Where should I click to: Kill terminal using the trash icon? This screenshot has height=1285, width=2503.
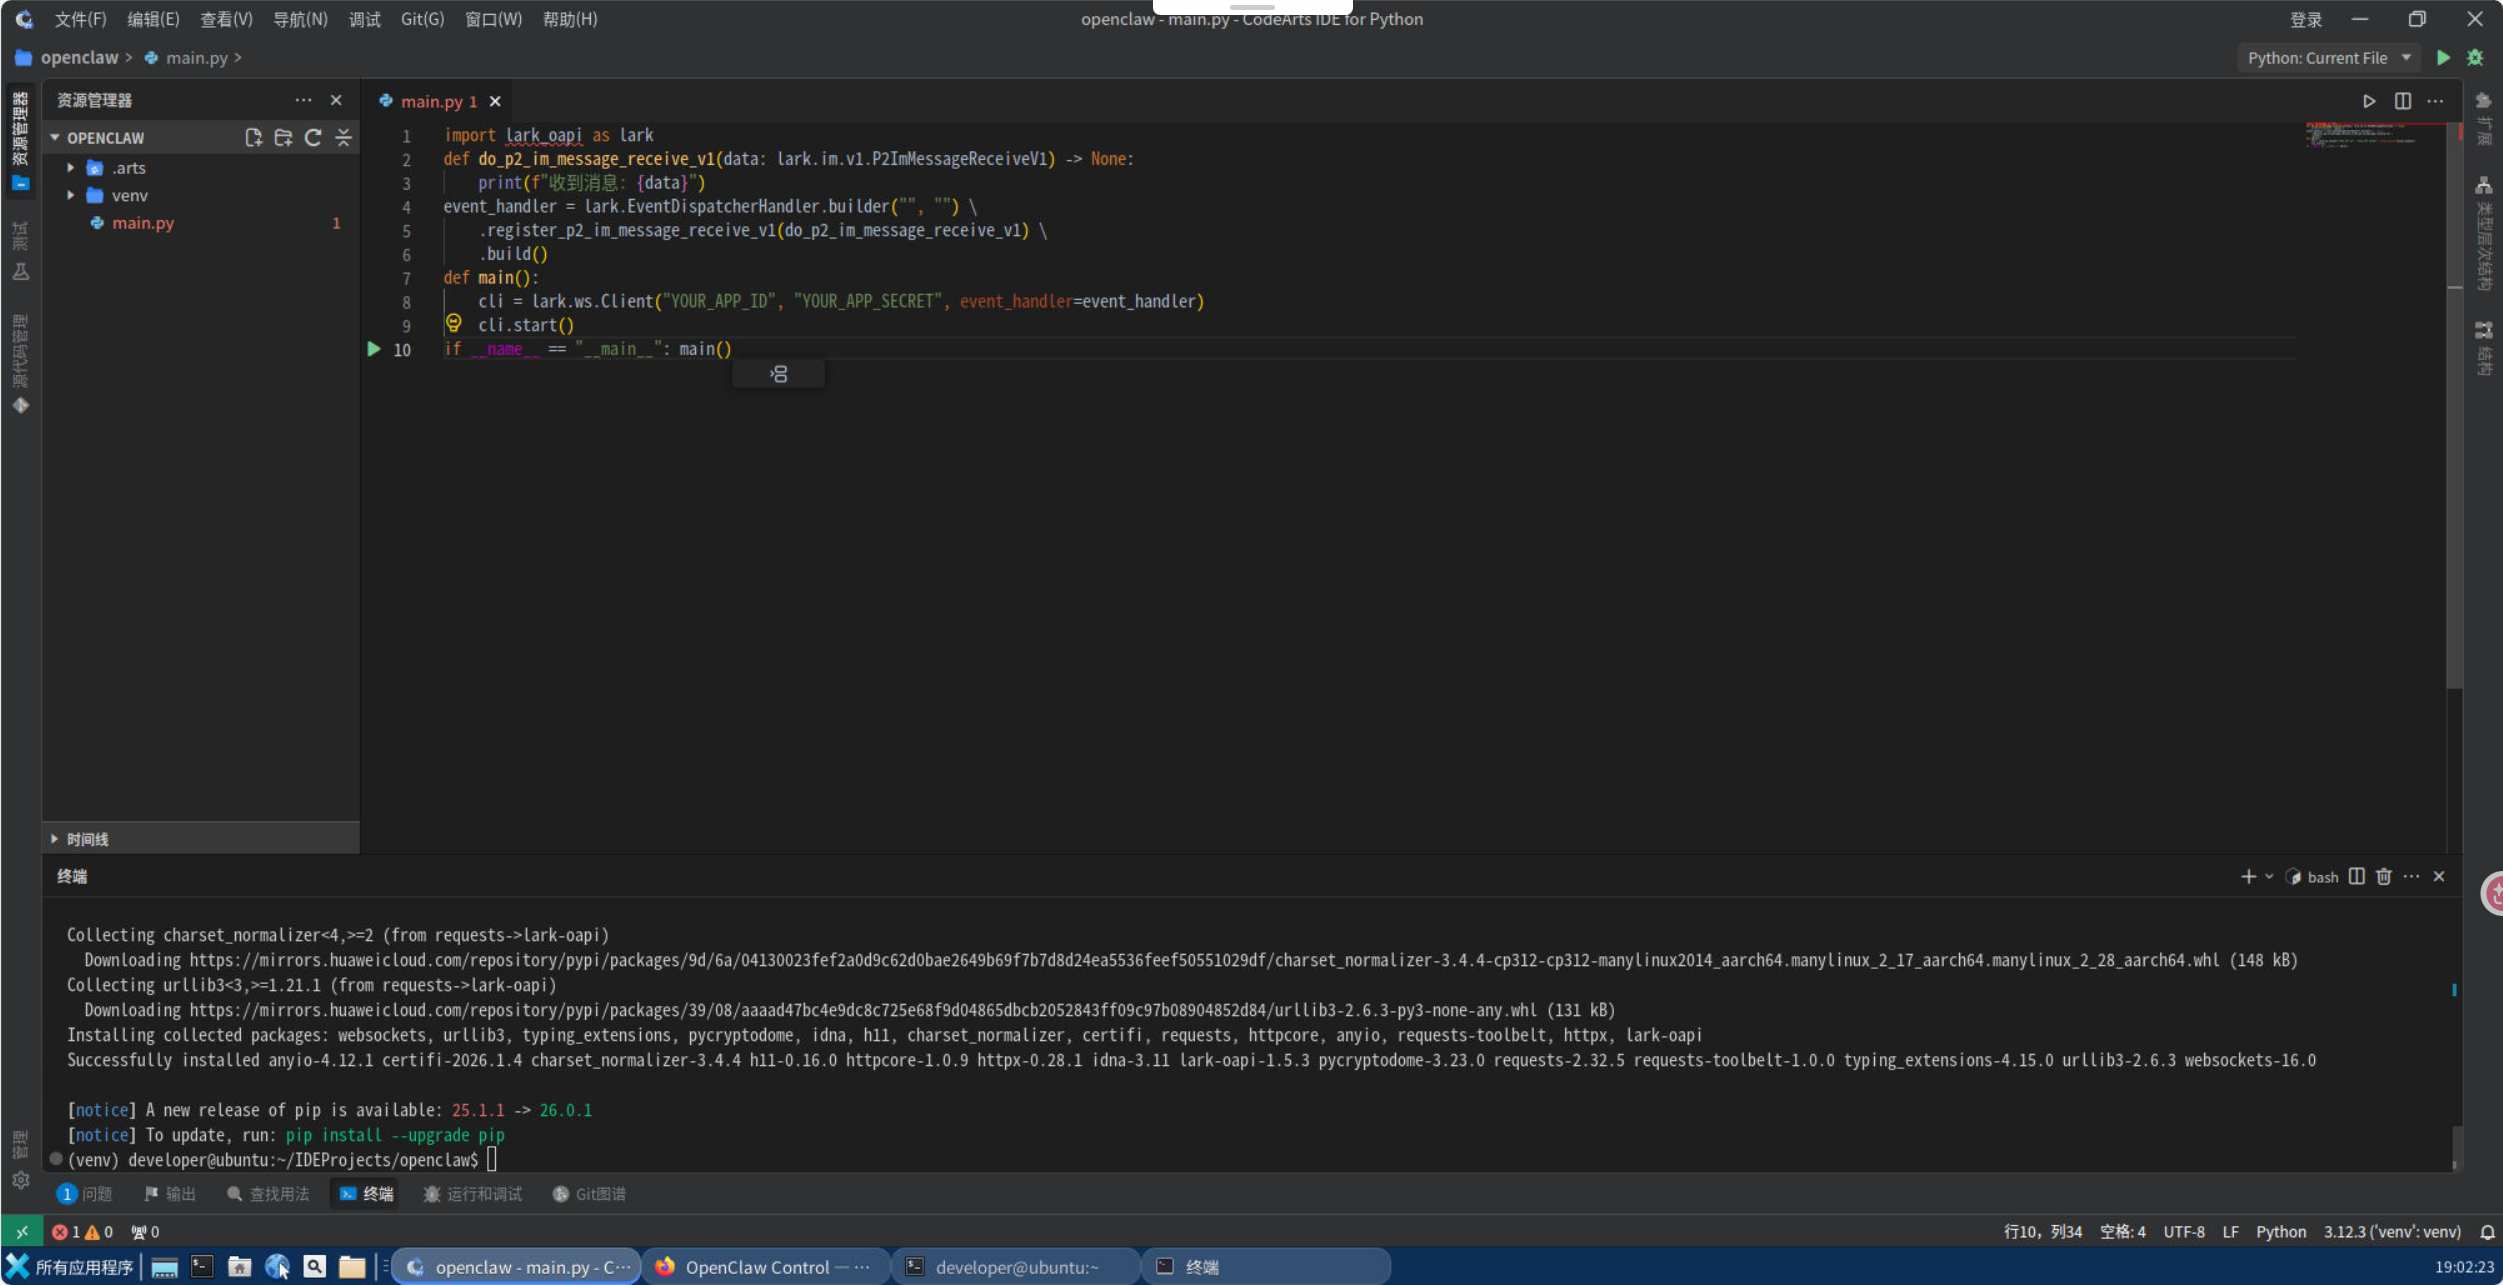pyautogui.click(x=2384, y=877)
